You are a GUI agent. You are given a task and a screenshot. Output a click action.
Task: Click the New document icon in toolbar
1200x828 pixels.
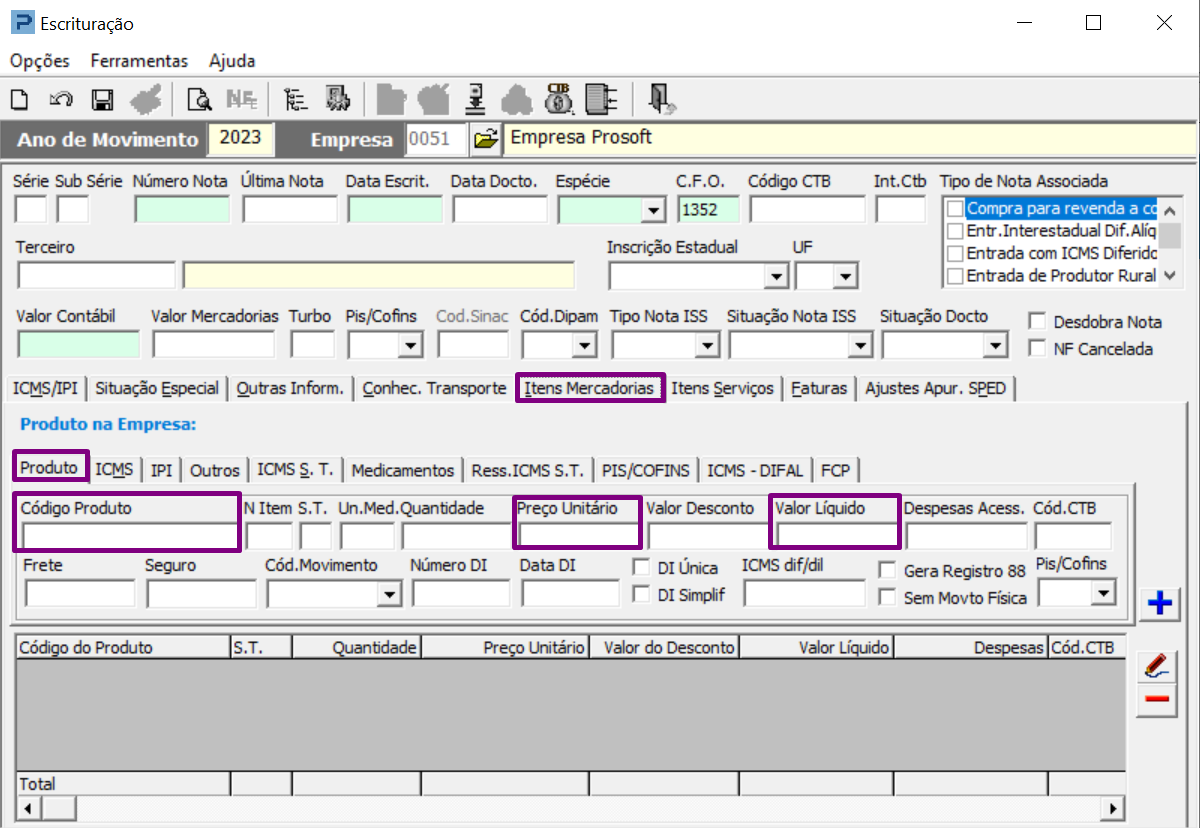coord(19,99)
